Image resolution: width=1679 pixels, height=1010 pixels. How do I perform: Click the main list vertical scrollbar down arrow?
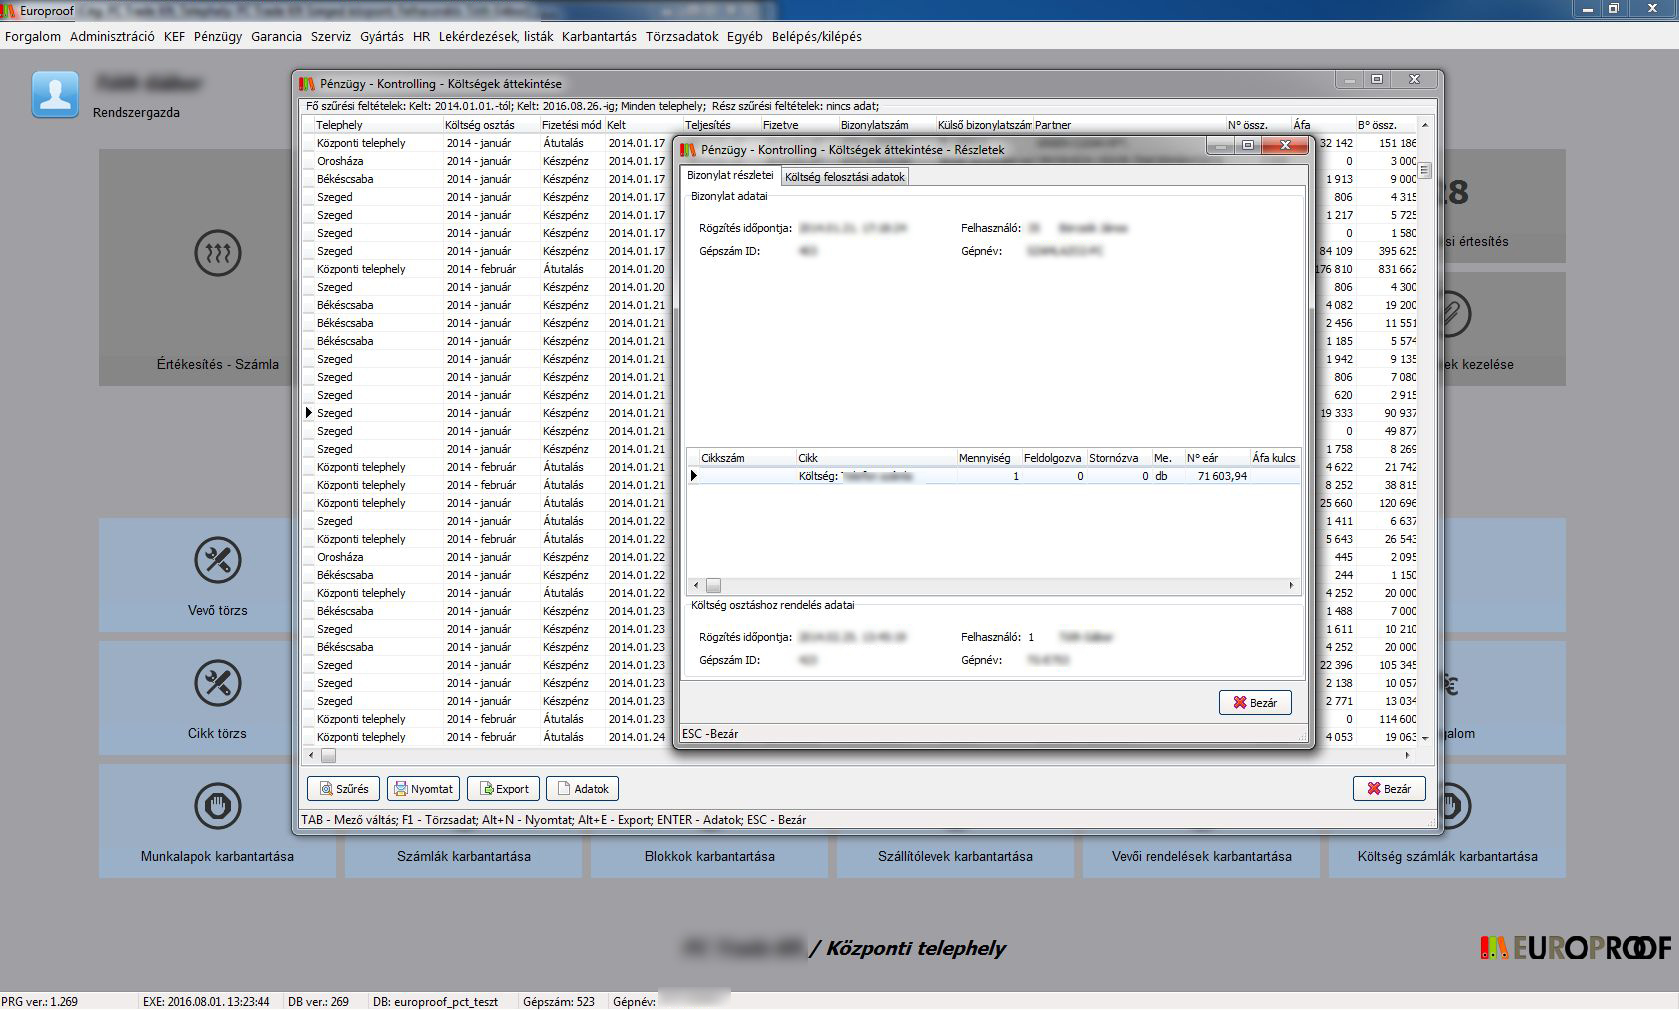point(1425,738)
